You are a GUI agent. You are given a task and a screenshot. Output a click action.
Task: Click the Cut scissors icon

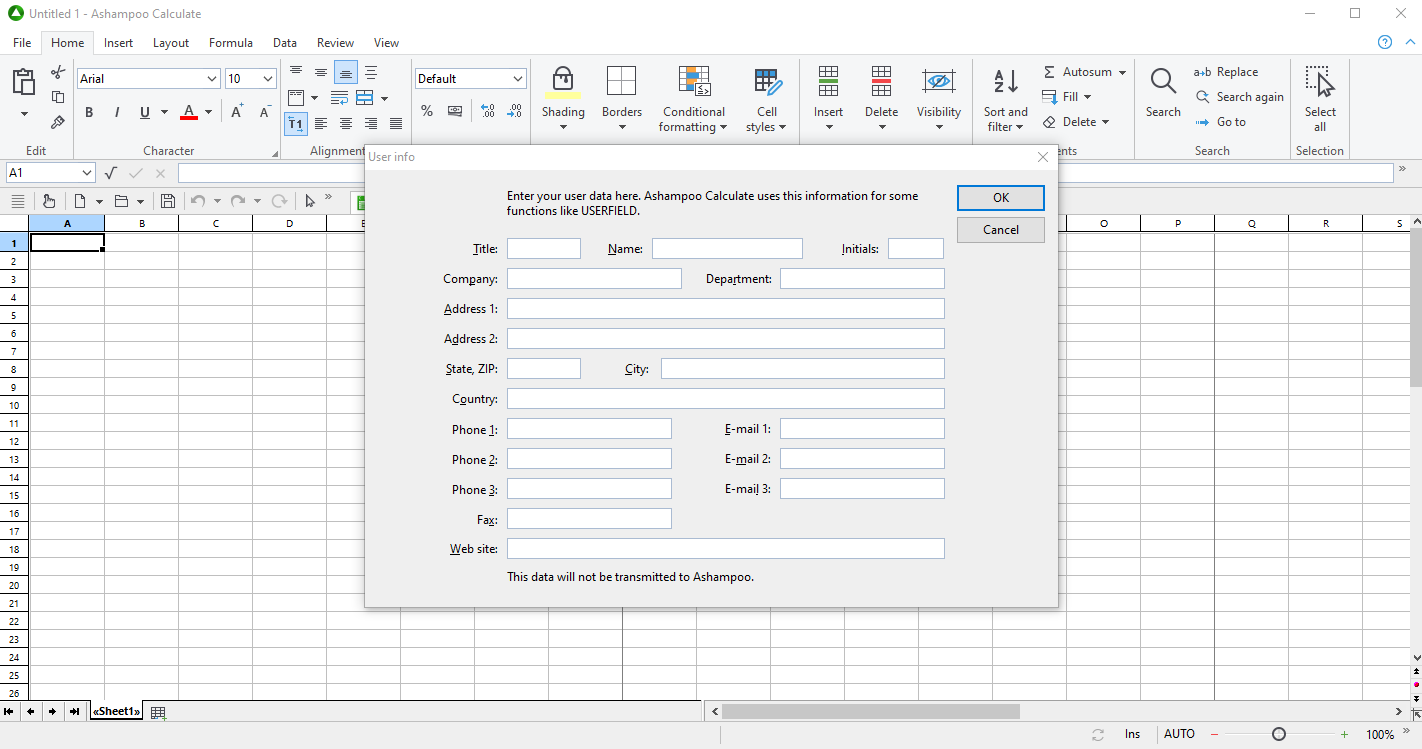tap(58, 72)
